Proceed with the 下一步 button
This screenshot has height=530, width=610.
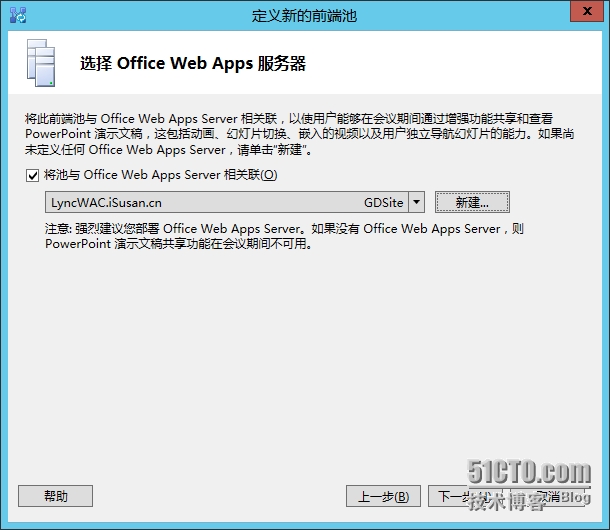pos(465,496)
